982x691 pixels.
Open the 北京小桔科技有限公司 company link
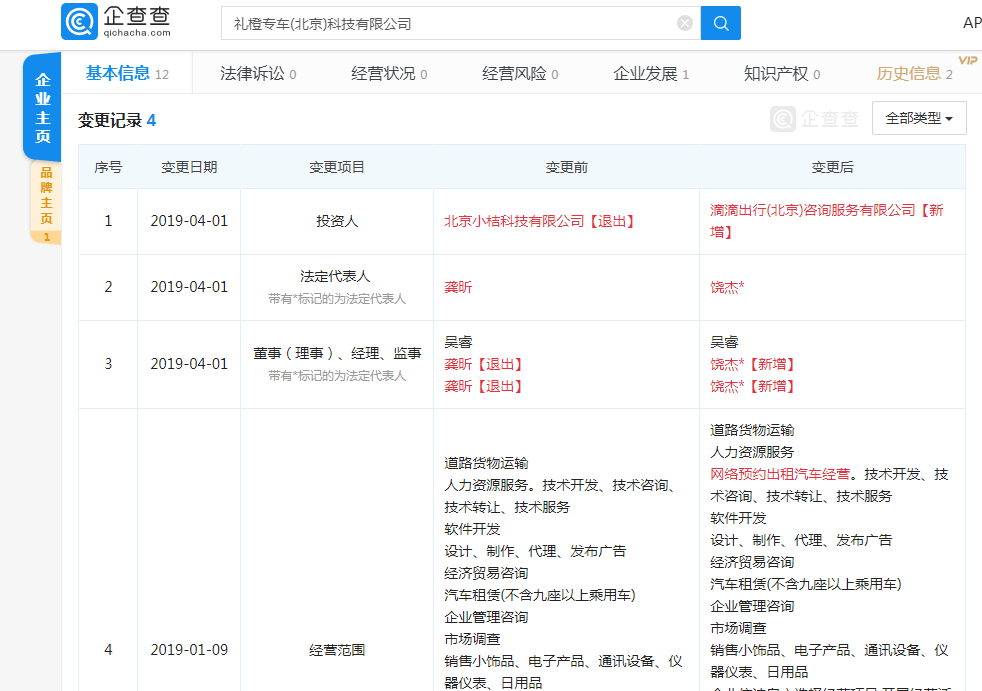pyautogui.click(x=514, y=221)
